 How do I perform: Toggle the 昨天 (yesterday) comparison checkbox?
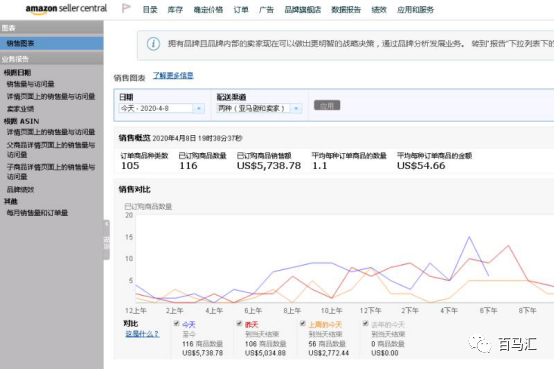point(239,323)
